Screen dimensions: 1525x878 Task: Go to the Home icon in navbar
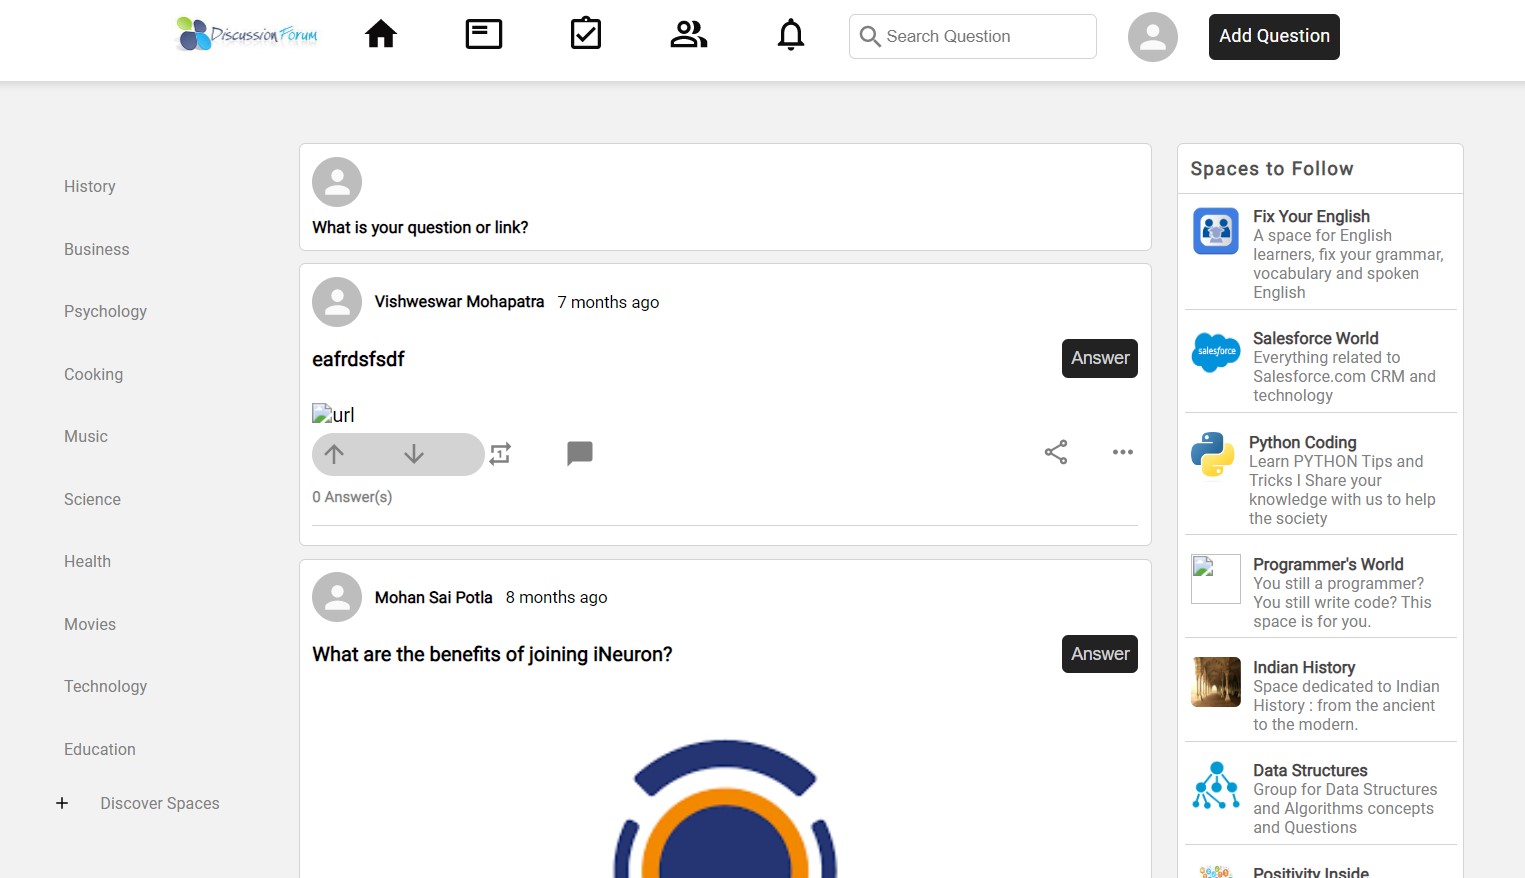pyautogui.click(x=381, y=35)
